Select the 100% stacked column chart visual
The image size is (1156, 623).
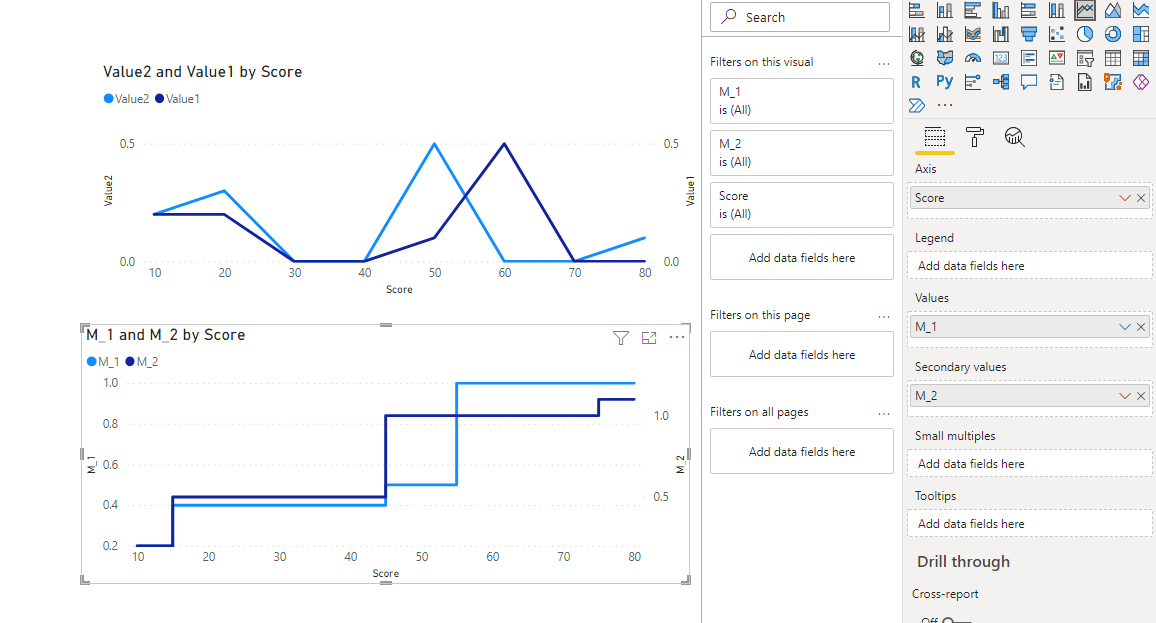click(x=1056, y=10)
